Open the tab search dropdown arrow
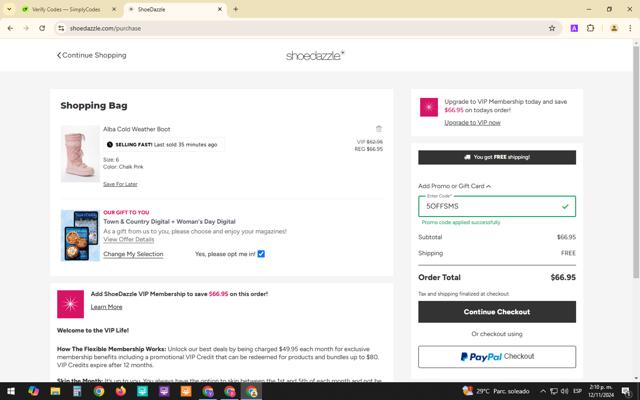 [x=9, y=9]
